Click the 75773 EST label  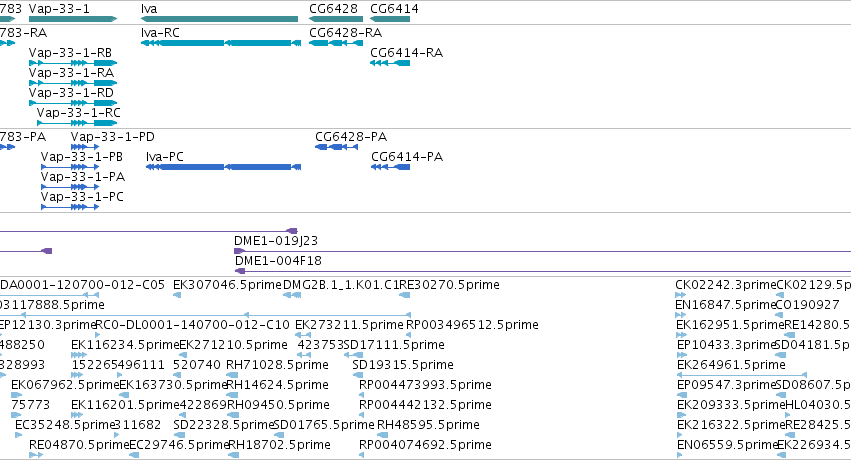pyautogui.click(x=30, y=405)
